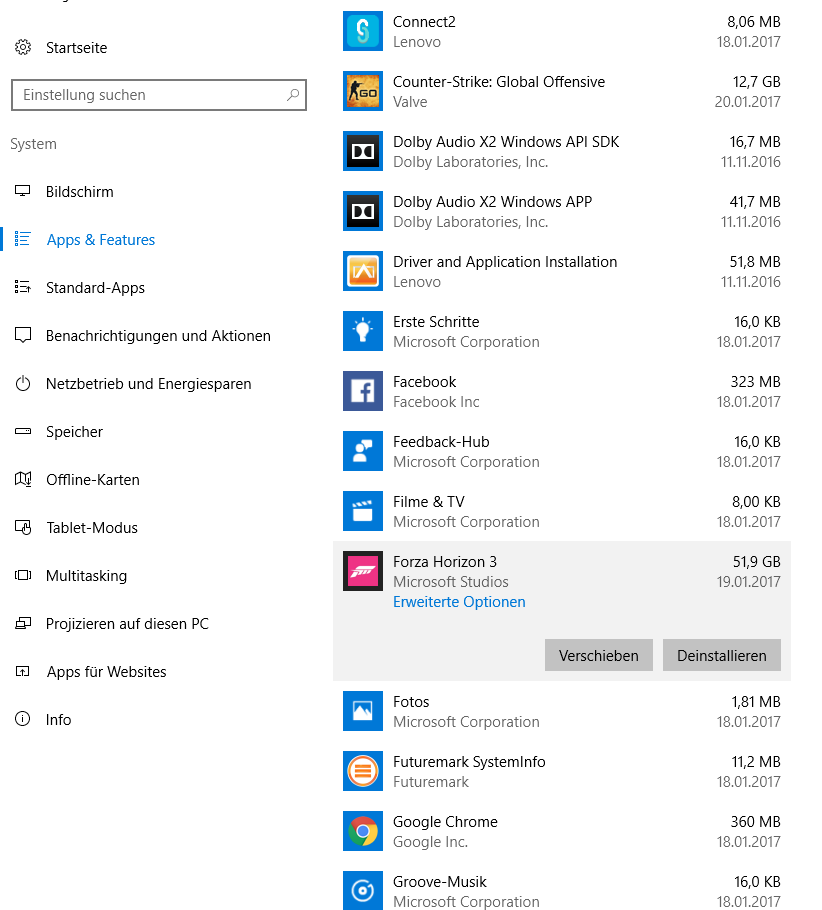The image size is (822, 910).
Task: Click the Filme & TV clapperboard icon
Action: (363, 511)
